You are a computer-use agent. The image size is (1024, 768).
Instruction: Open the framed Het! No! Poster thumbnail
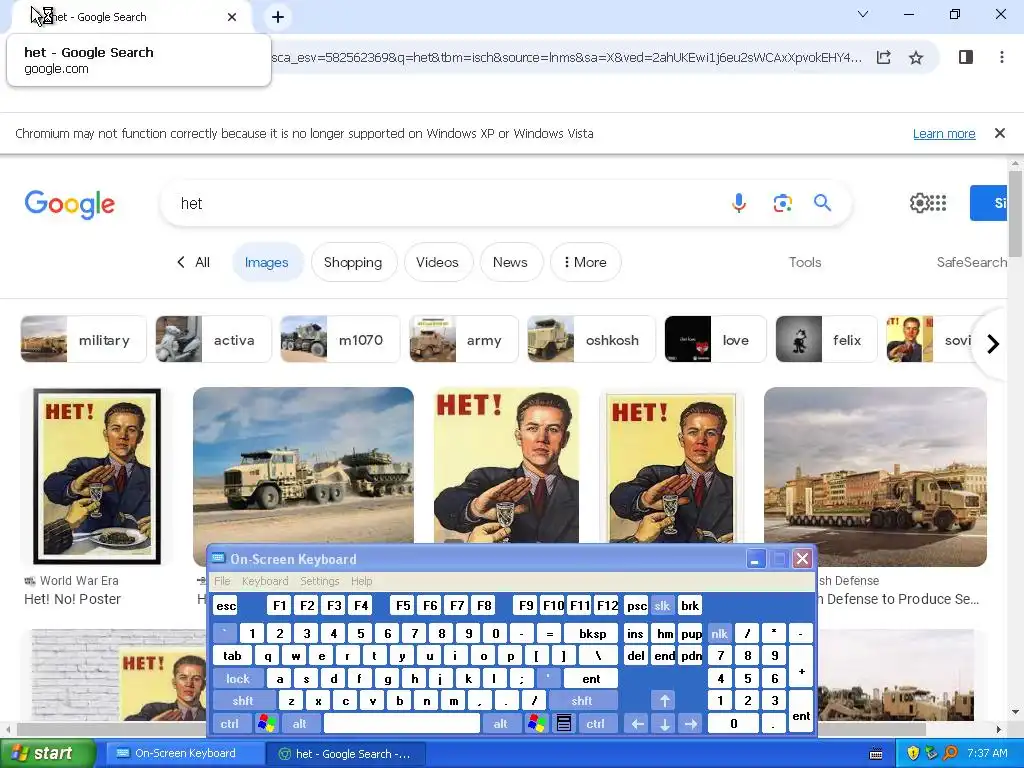pyautogui.click(x=97, y=476)
